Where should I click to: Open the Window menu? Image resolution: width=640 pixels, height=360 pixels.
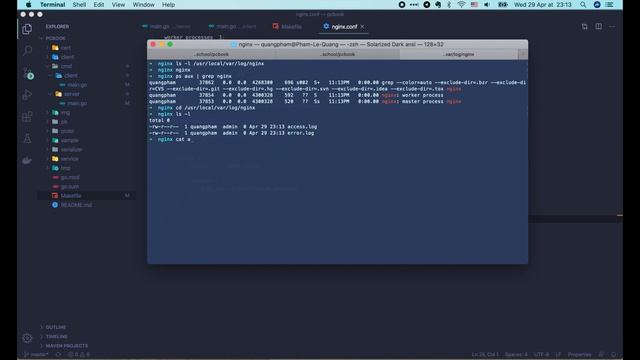143,4
